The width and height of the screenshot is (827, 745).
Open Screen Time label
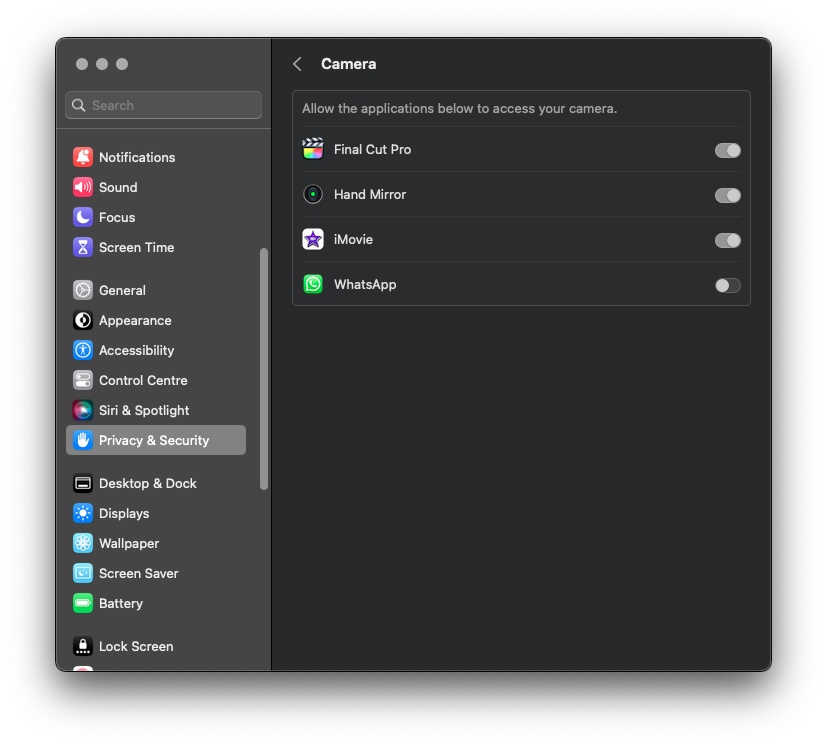137,247
